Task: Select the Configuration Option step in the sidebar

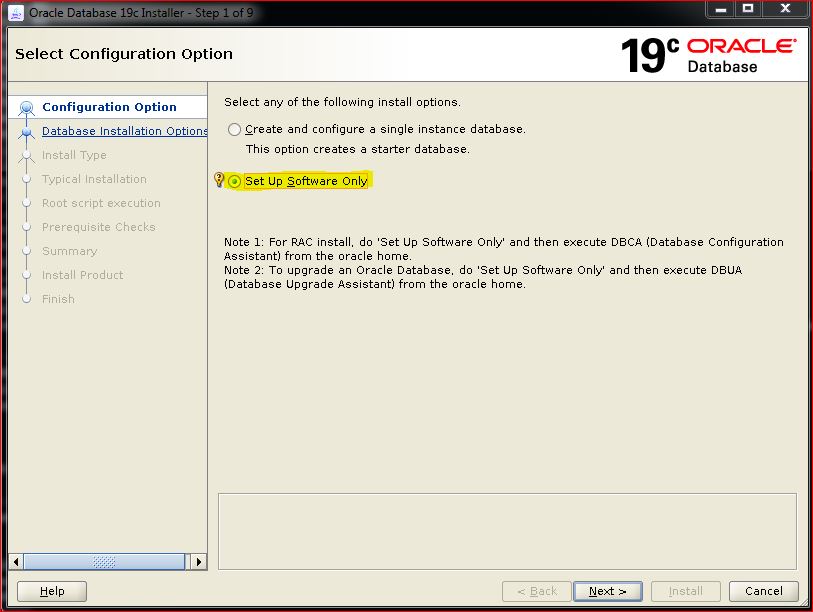Action: point(109,107)
